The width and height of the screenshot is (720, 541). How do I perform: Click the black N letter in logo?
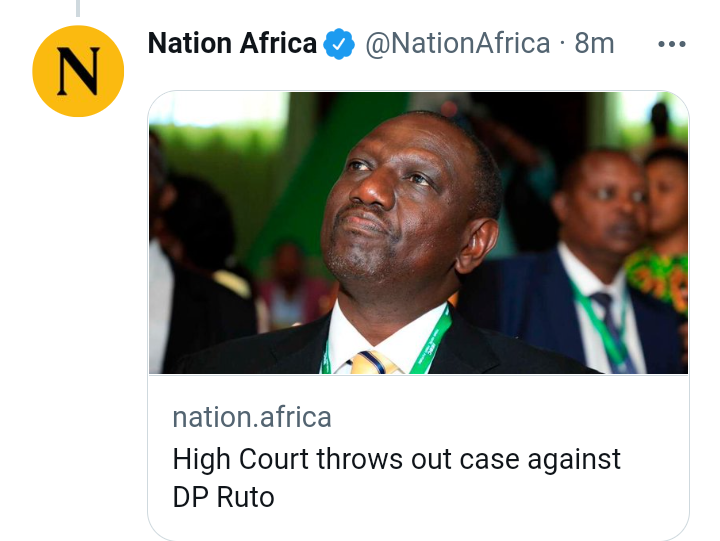tap(78, 71)
